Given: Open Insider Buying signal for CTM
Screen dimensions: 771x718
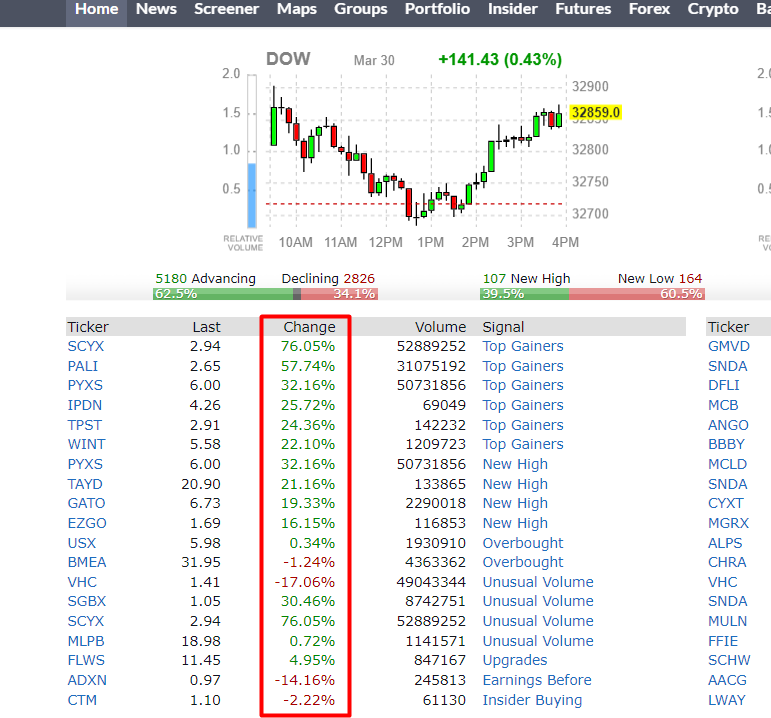Looking at the screenshot, I should click(x=532, y=700).
